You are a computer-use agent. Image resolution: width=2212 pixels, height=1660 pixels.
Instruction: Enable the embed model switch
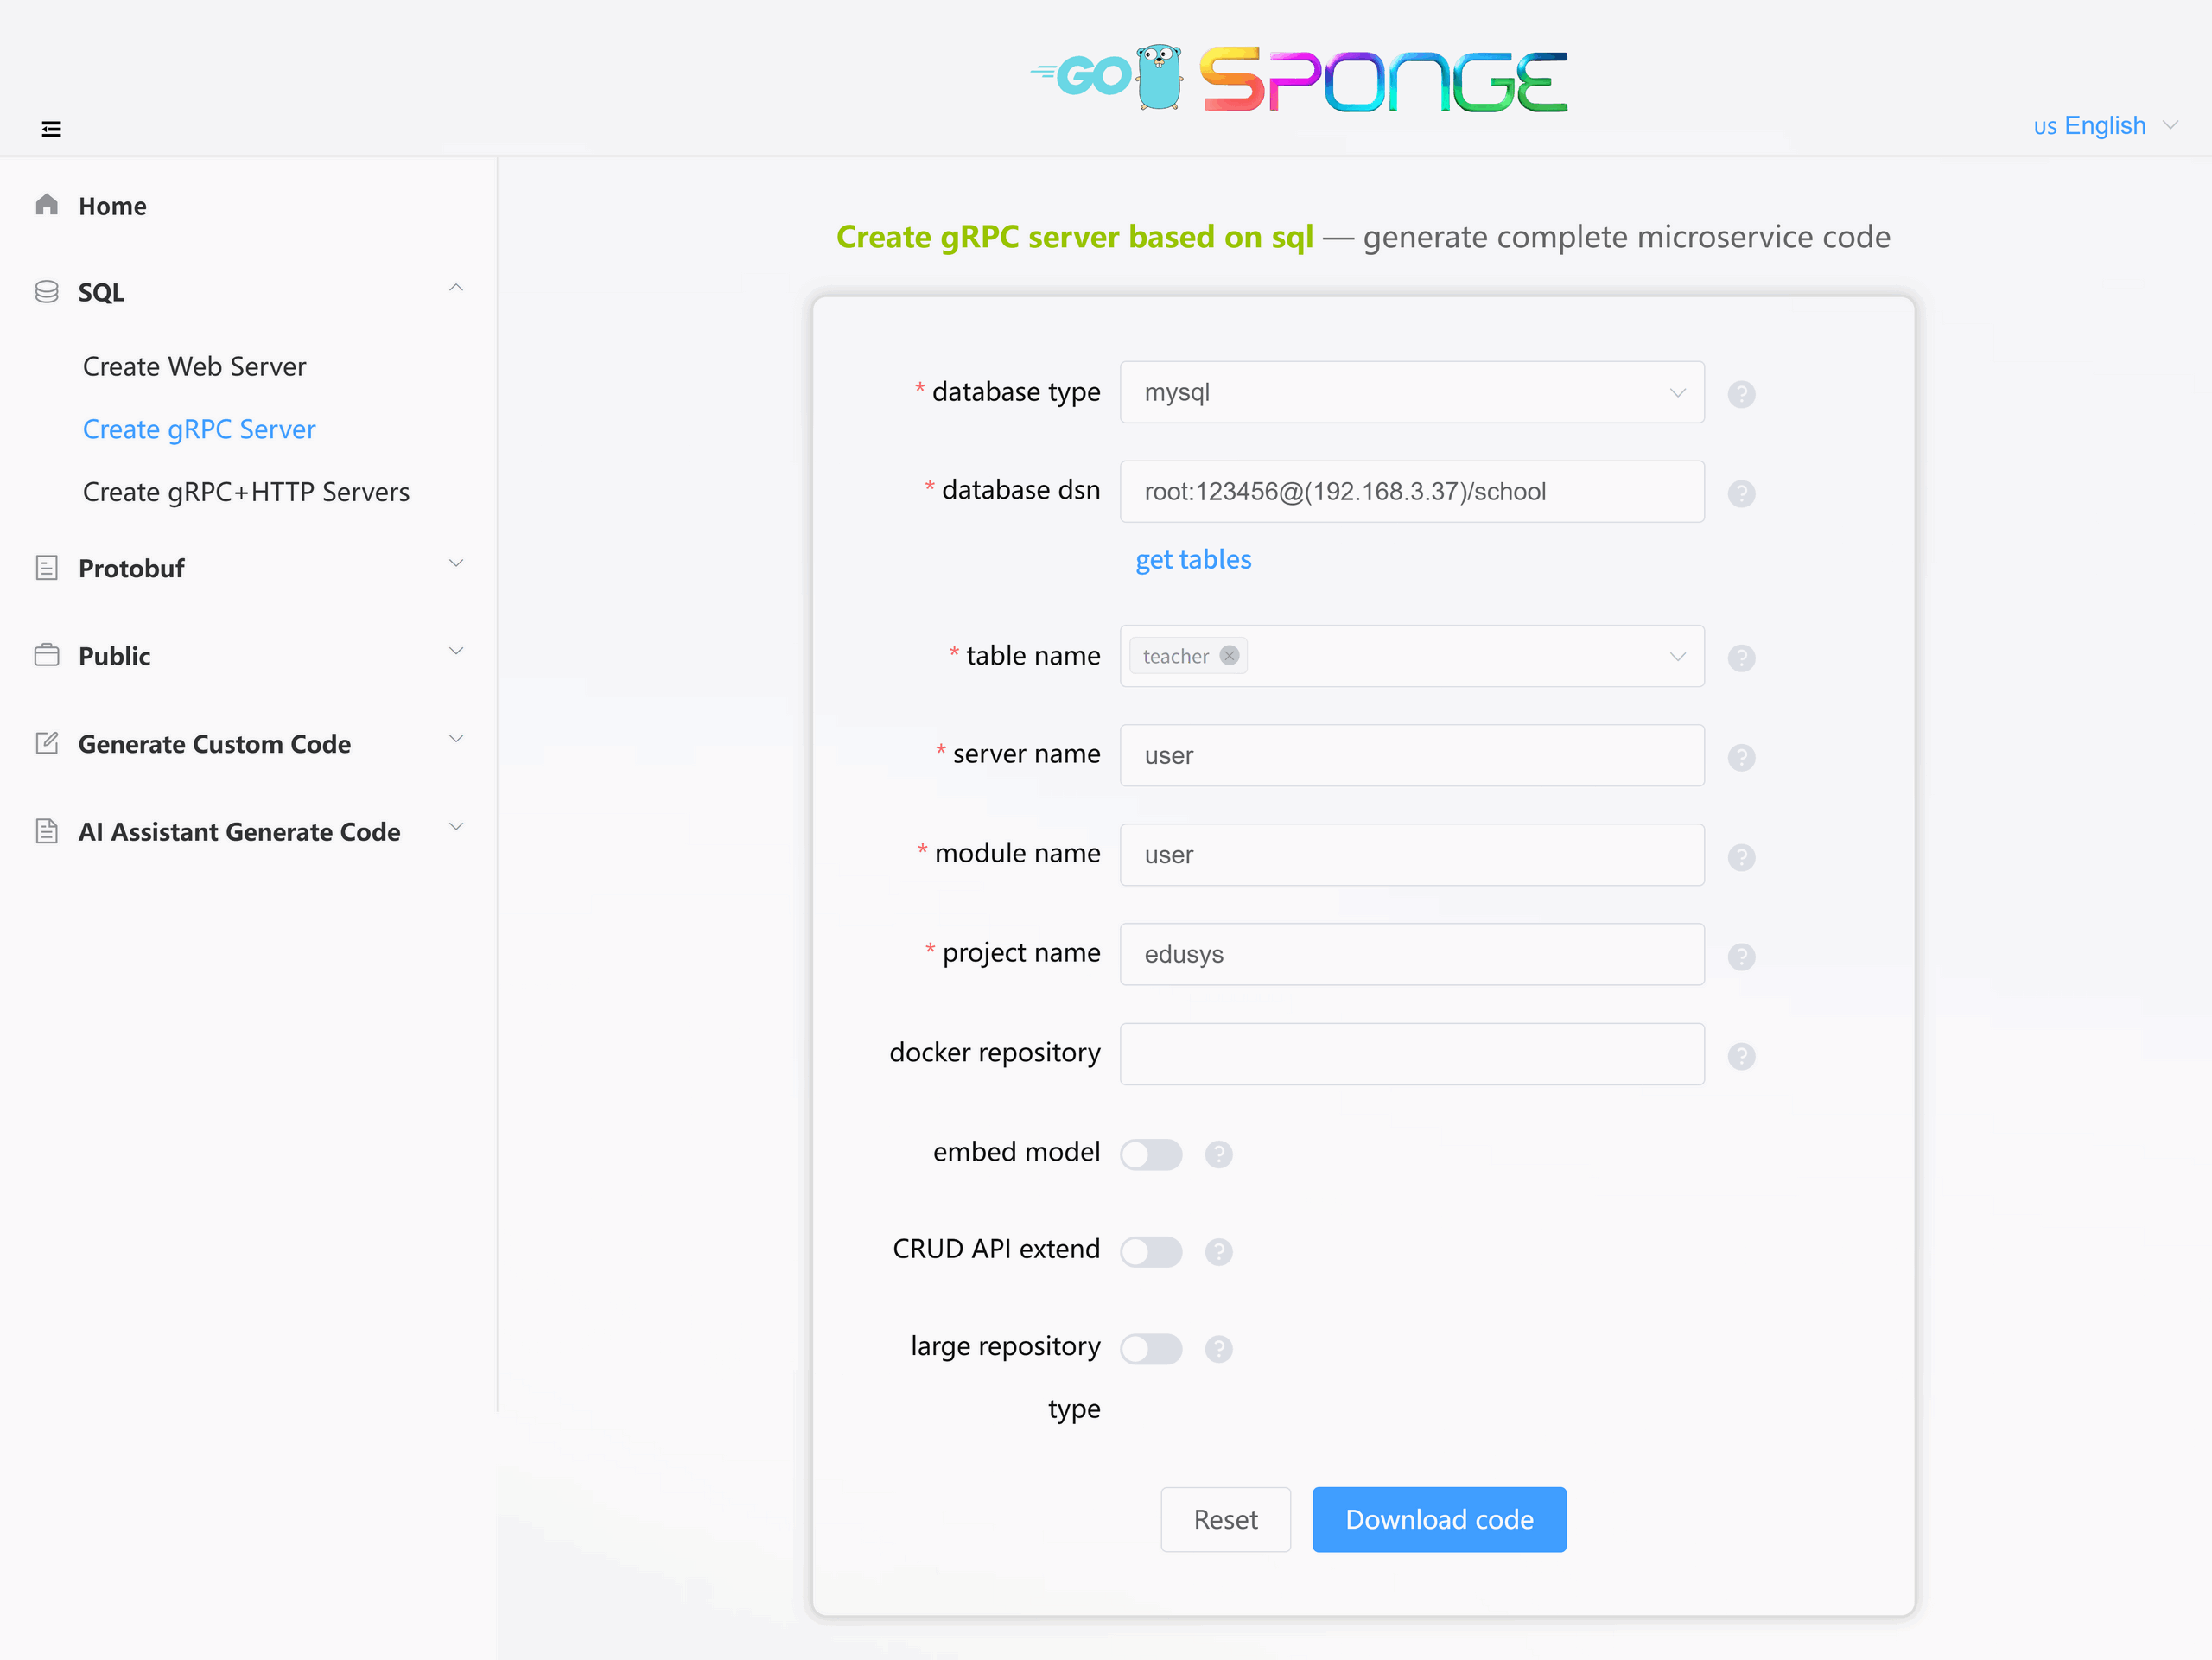click(1151, 1154)
